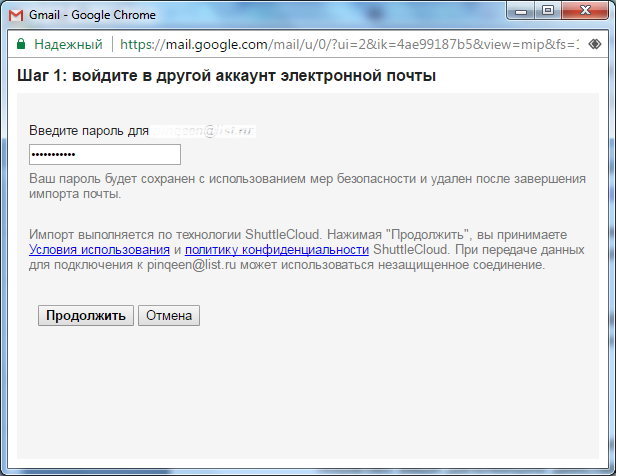Click the Gmail - Google Chrome window title

(92, 15)
